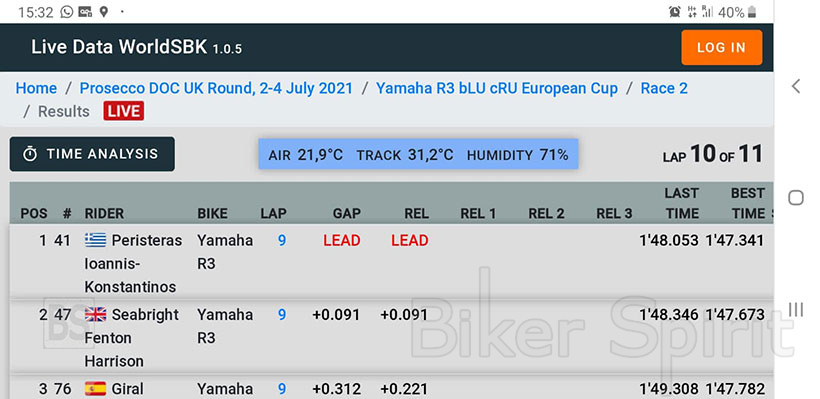
Task: Open recent apps three-bars icon
Action: (x=795, y=310)
